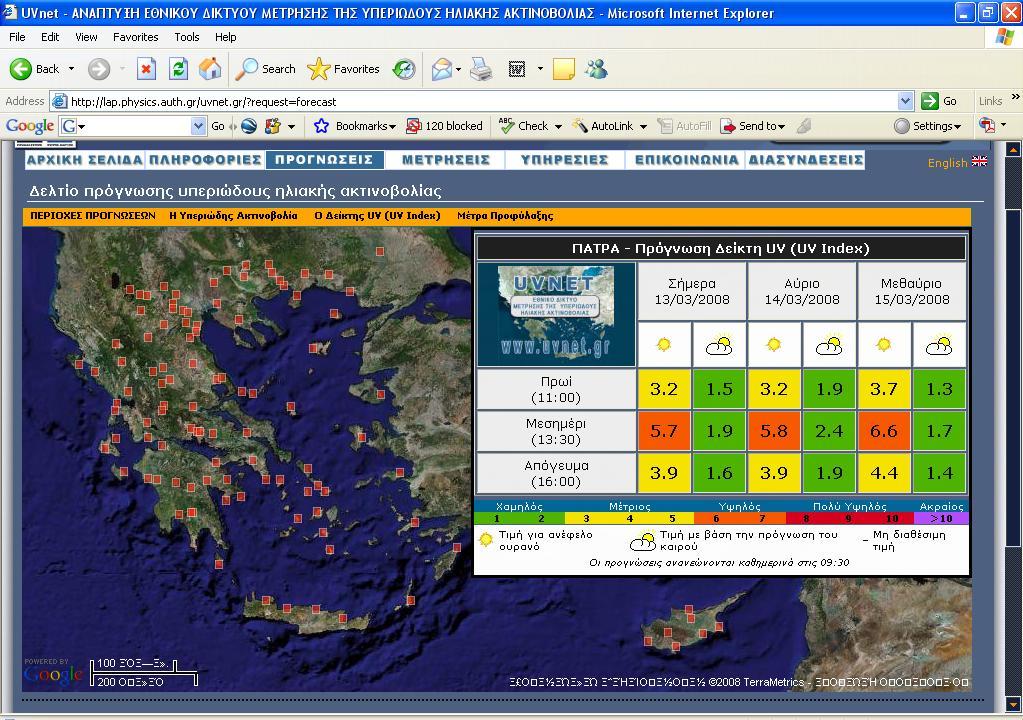1023x720 pixels.
Task: Expand the Mail button dropdown arrow
Action: click(x=459, y=68)
